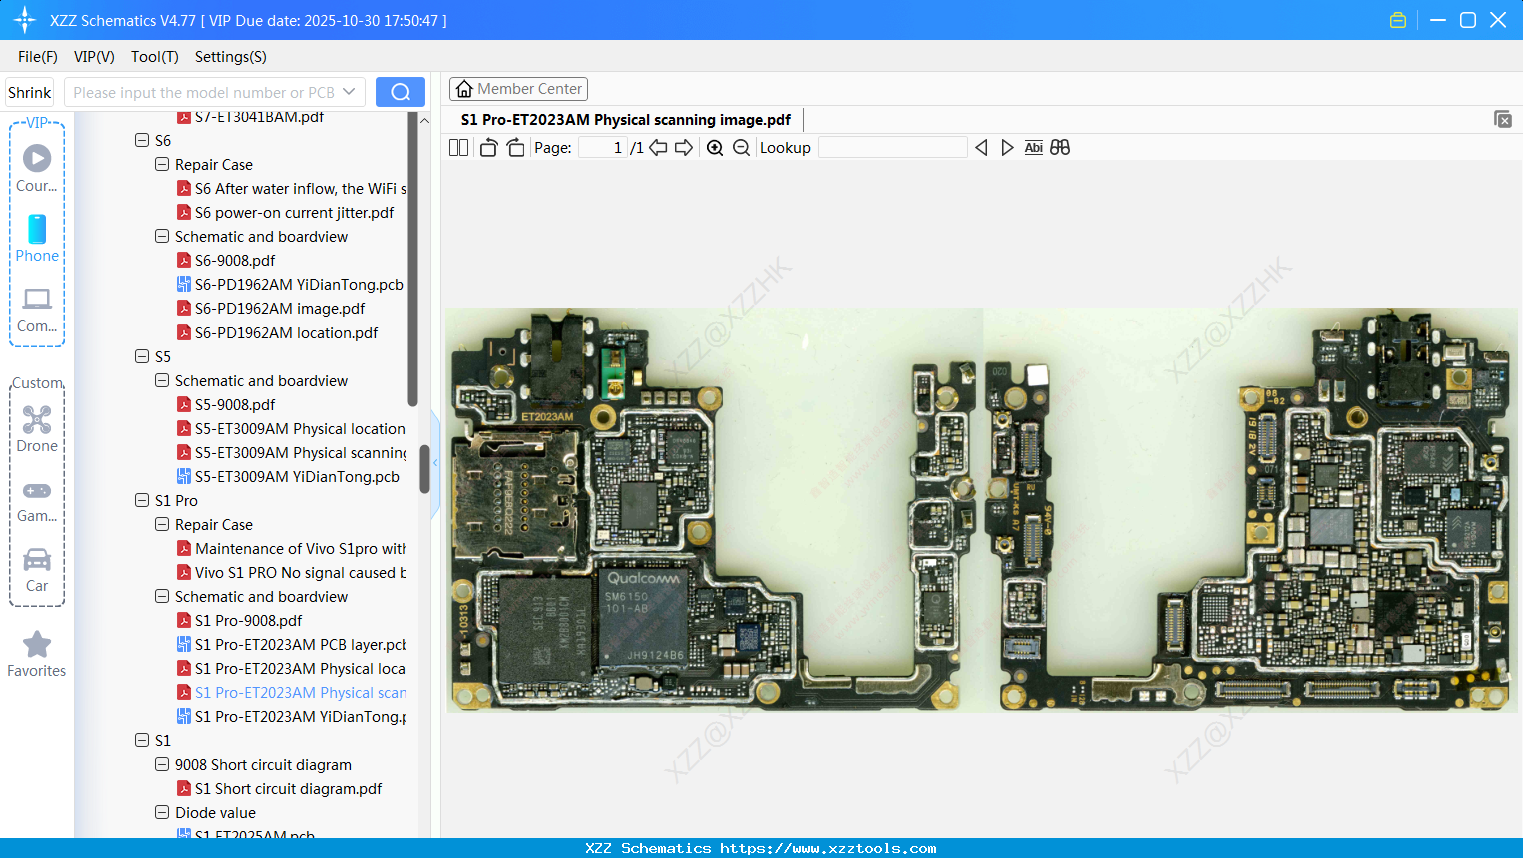Close all tabs icon at right
The image size is (1523, 858).
(1502, 119)
